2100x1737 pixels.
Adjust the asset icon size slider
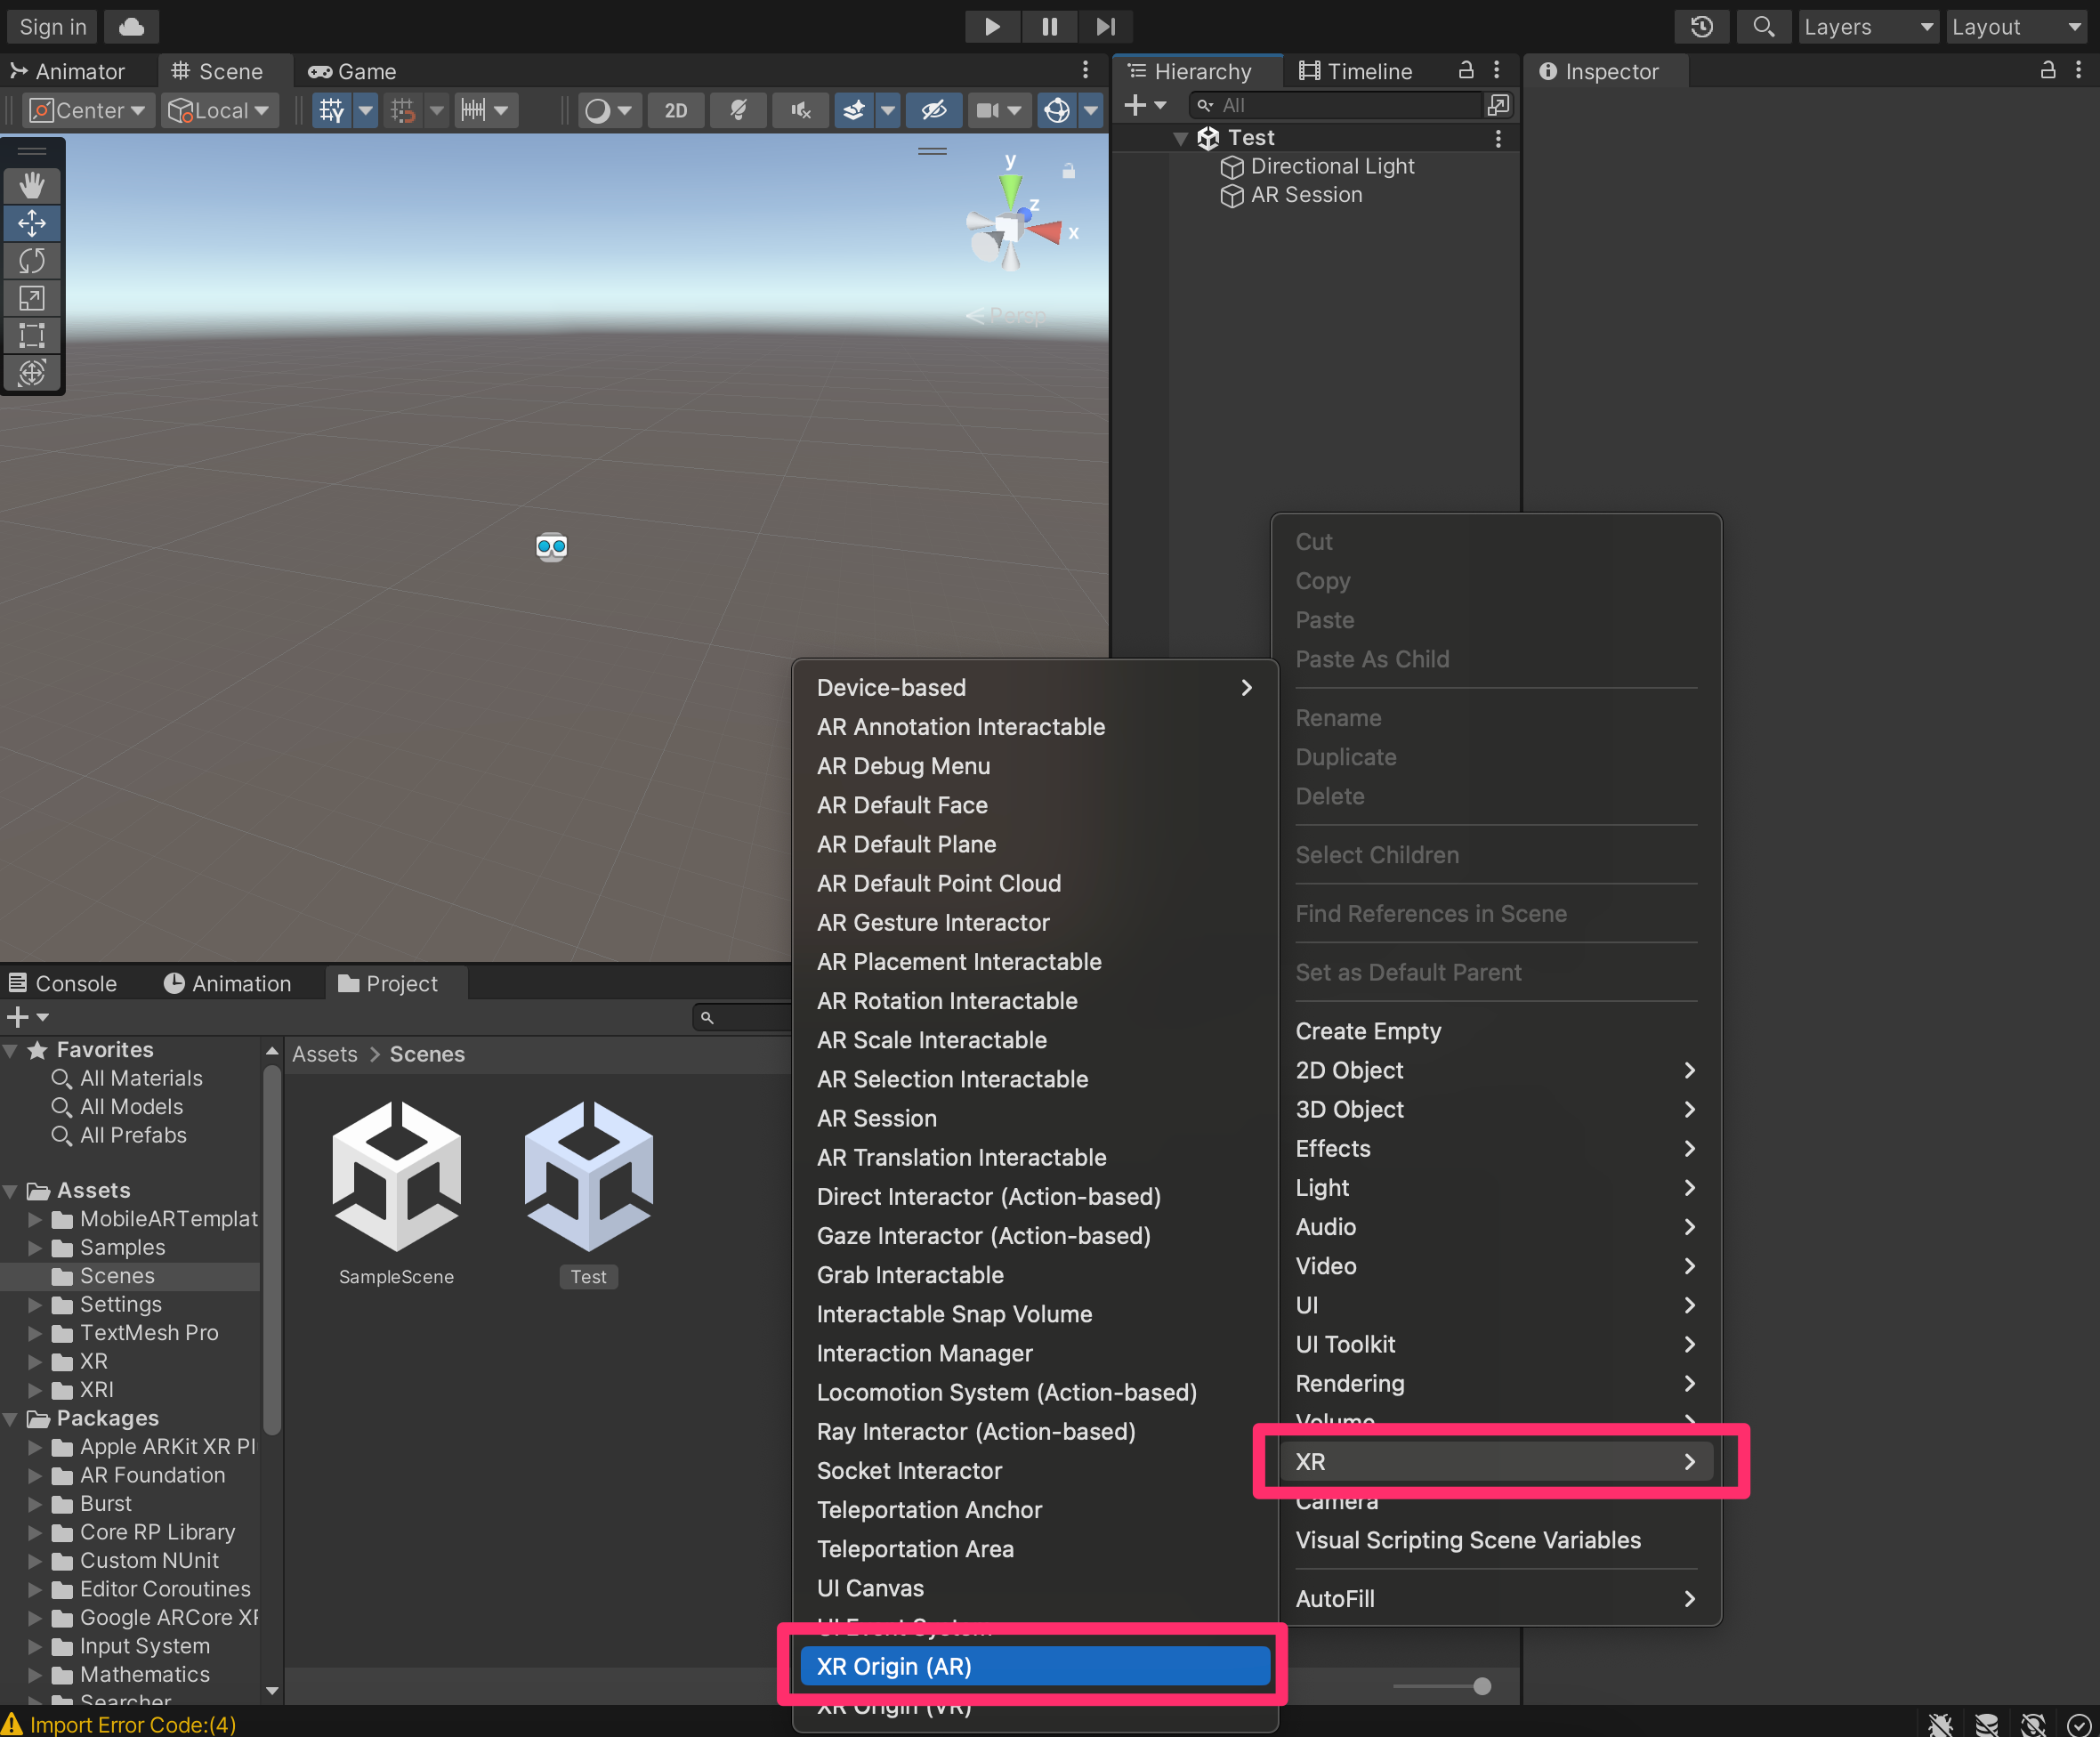click(1481, 1687)
